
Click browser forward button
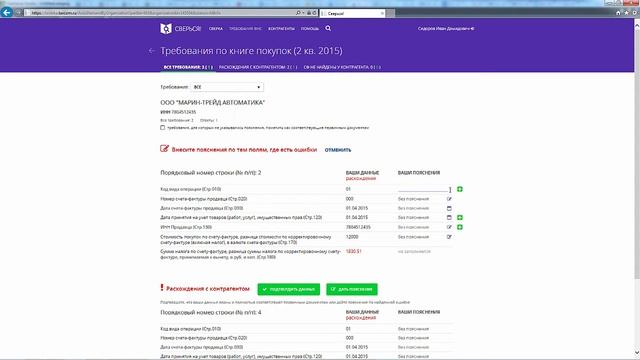pos(18,13)
